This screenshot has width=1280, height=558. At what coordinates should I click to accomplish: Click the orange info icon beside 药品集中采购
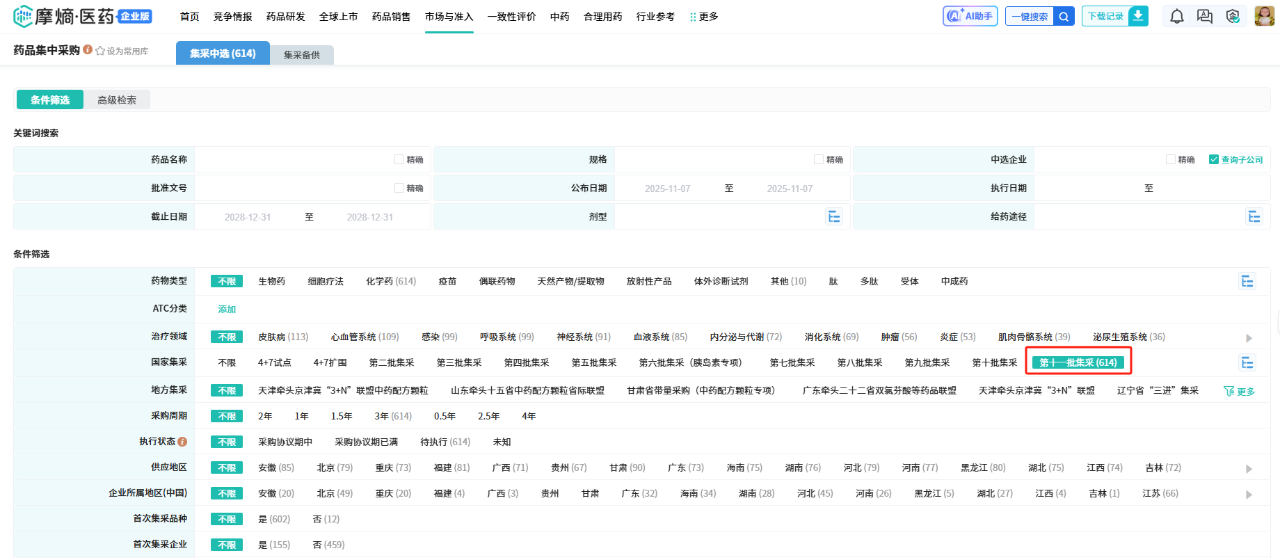click(88, 50)
